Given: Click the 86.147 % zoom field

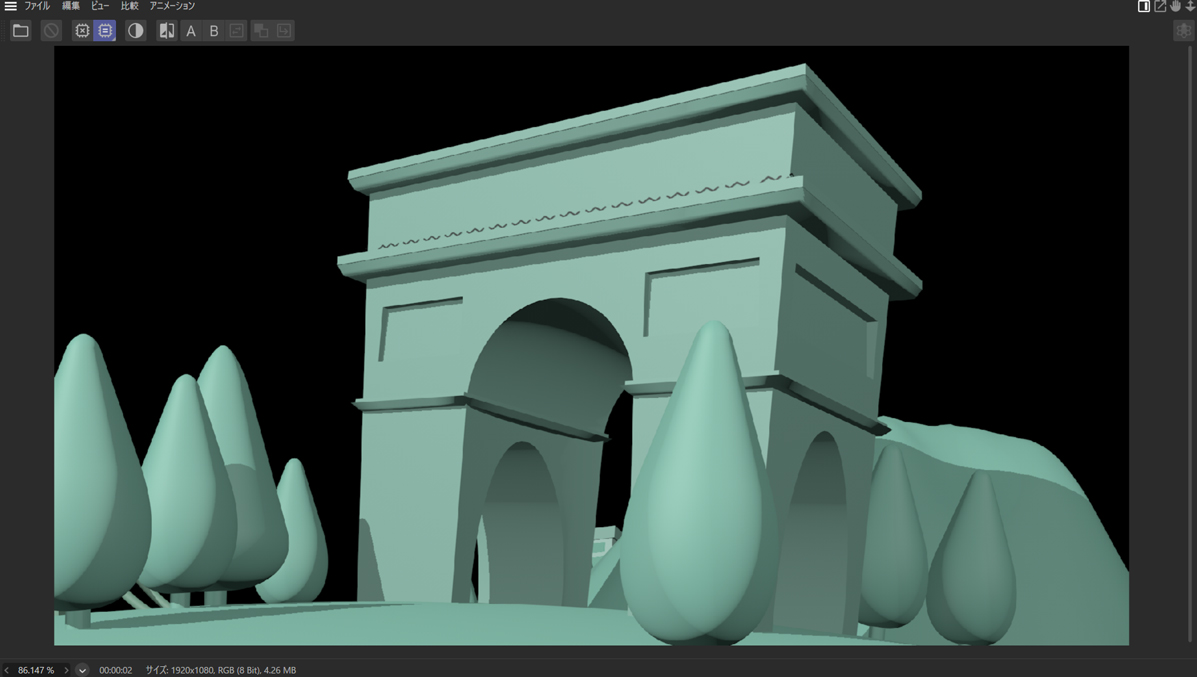Looking at the screenshot, I should point(36,670).
